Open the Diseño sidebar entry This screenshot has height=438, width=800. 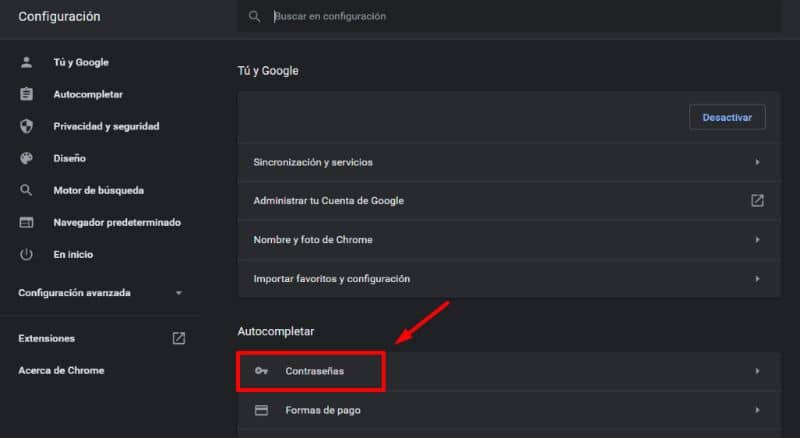(69, 158)
